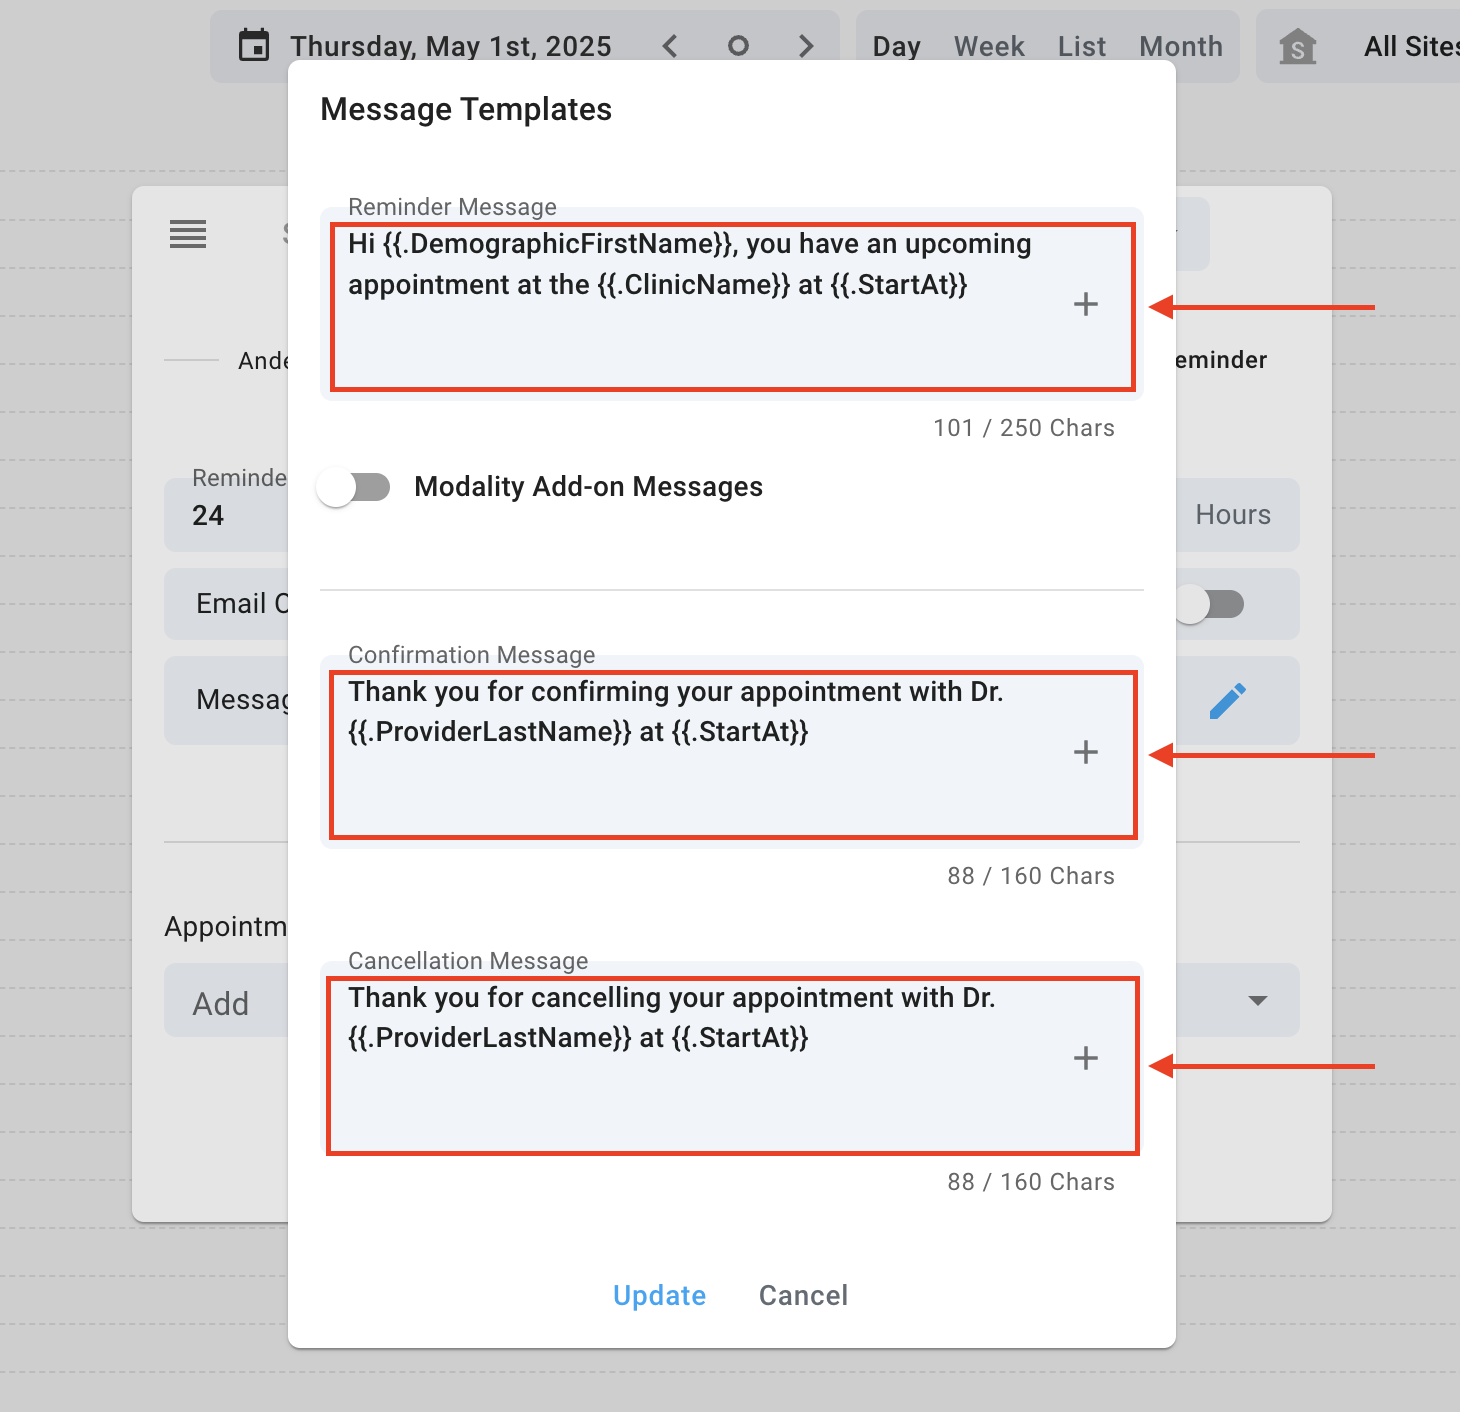Click the site house icon
The image size is (1460, 1412).
tap(1297, 46)
